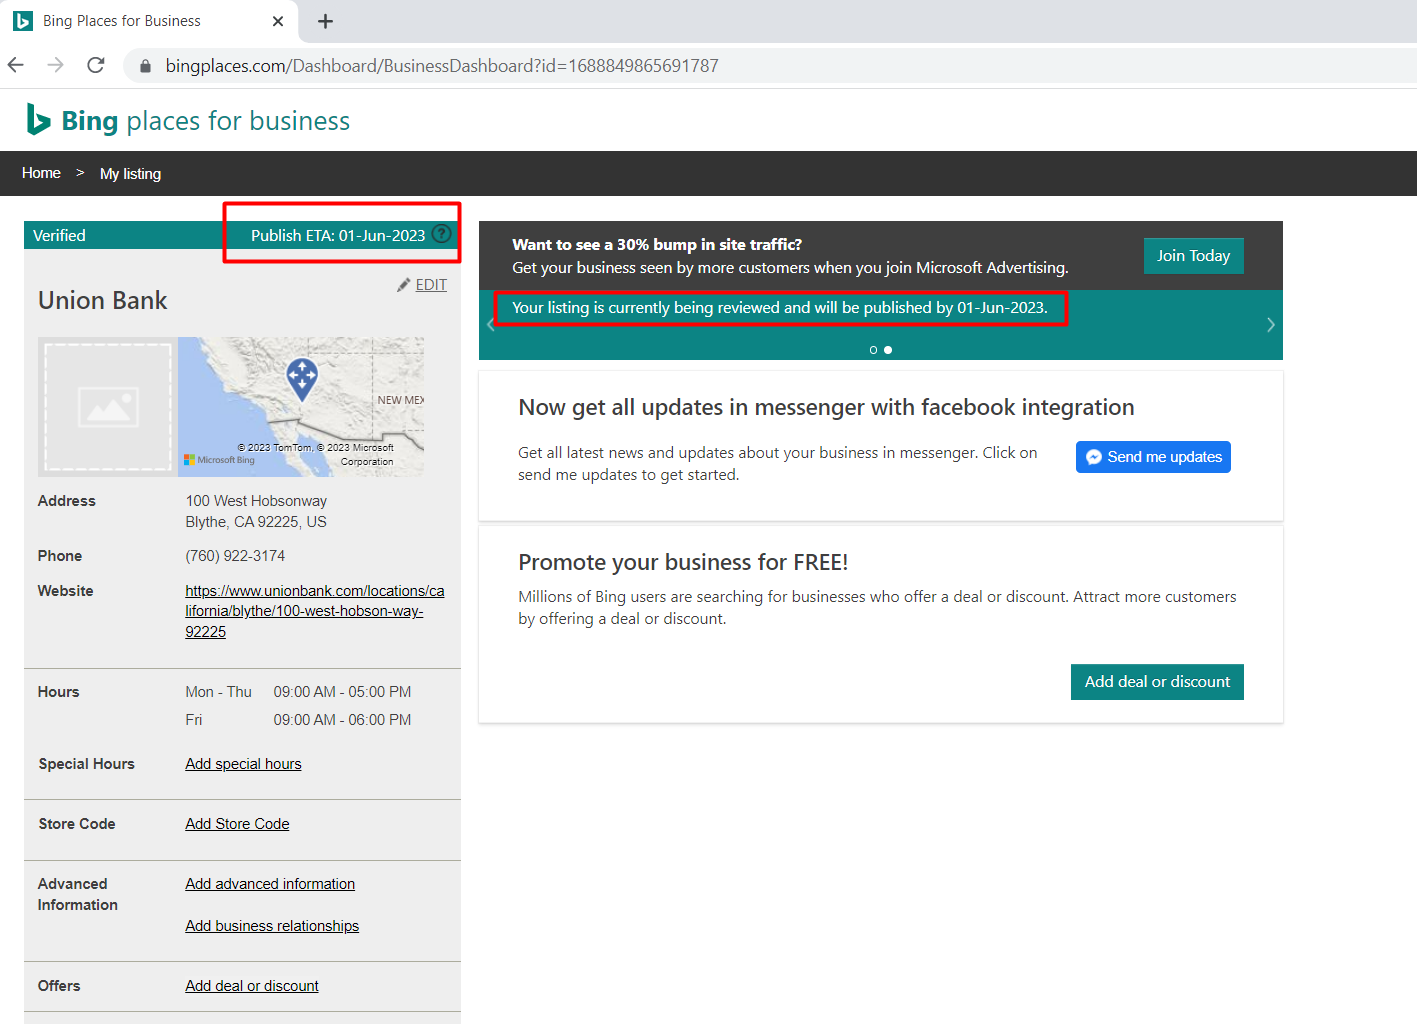Screen dimensions: 1417x1024
Task: Open My listing breadcrumb
Action: 130,174
